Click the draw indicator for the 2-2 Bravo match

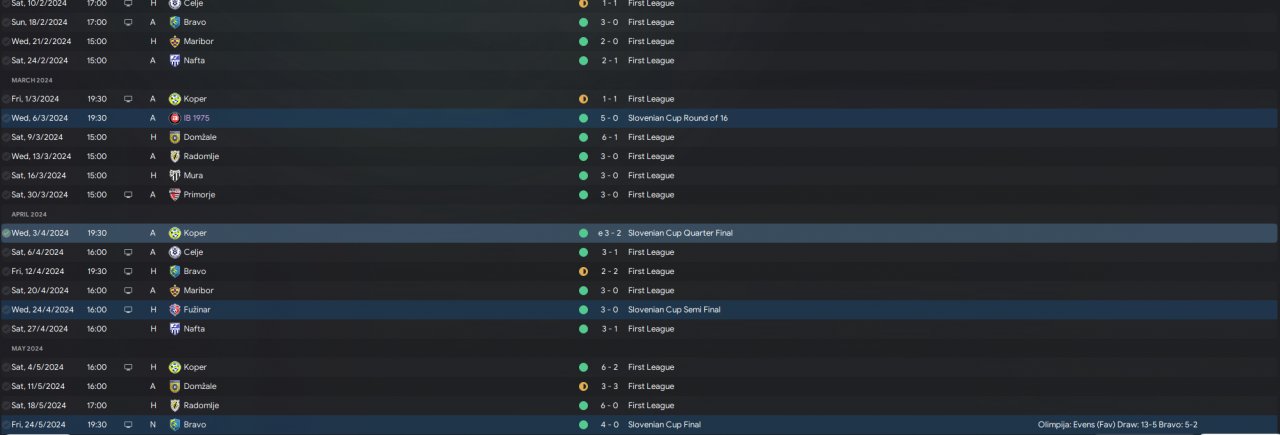(583, 271)
